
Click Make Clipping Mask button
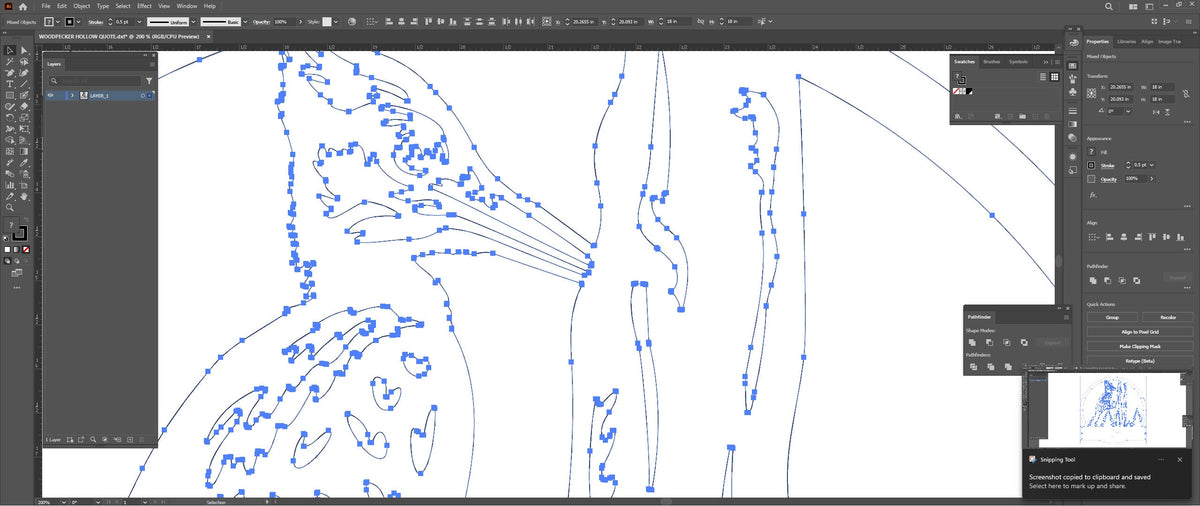click(1140, 346)
